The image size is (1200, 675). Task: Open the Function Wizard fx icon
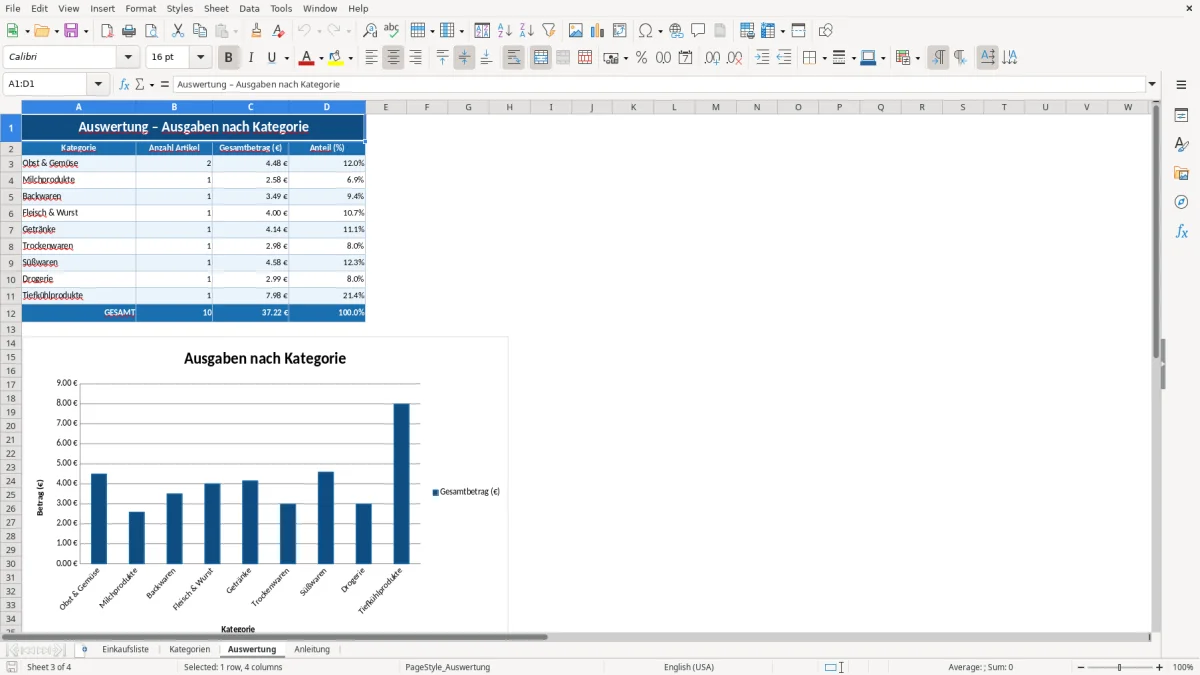tap(124, 85)
